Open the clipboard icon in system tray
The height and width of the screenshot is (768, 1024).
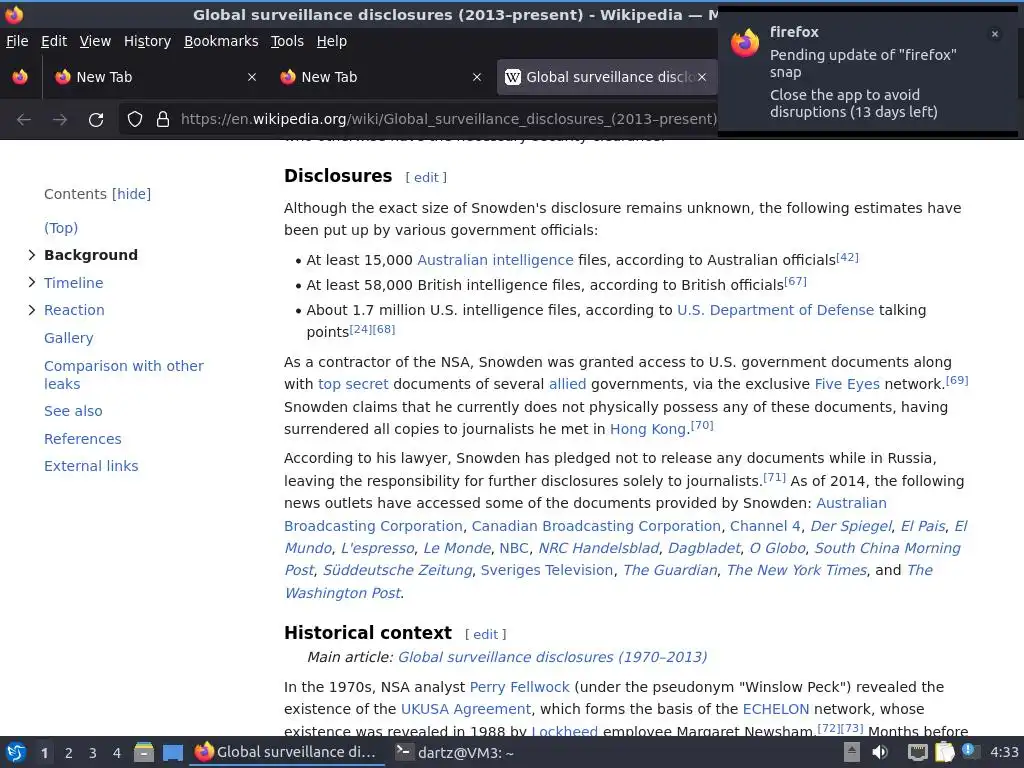(944, 752)
